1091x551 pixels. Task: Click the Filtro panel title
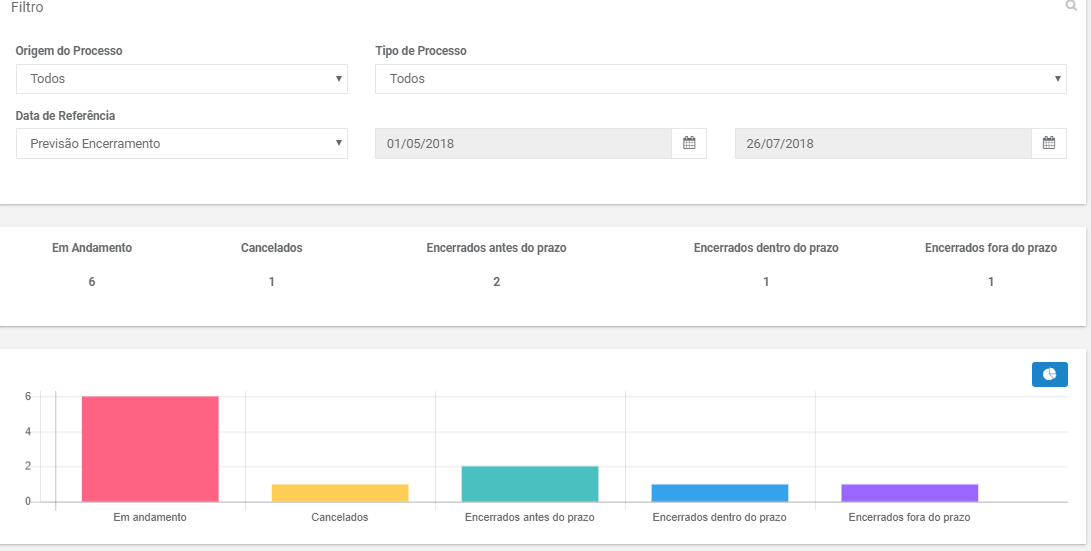[x=27, y=8]
